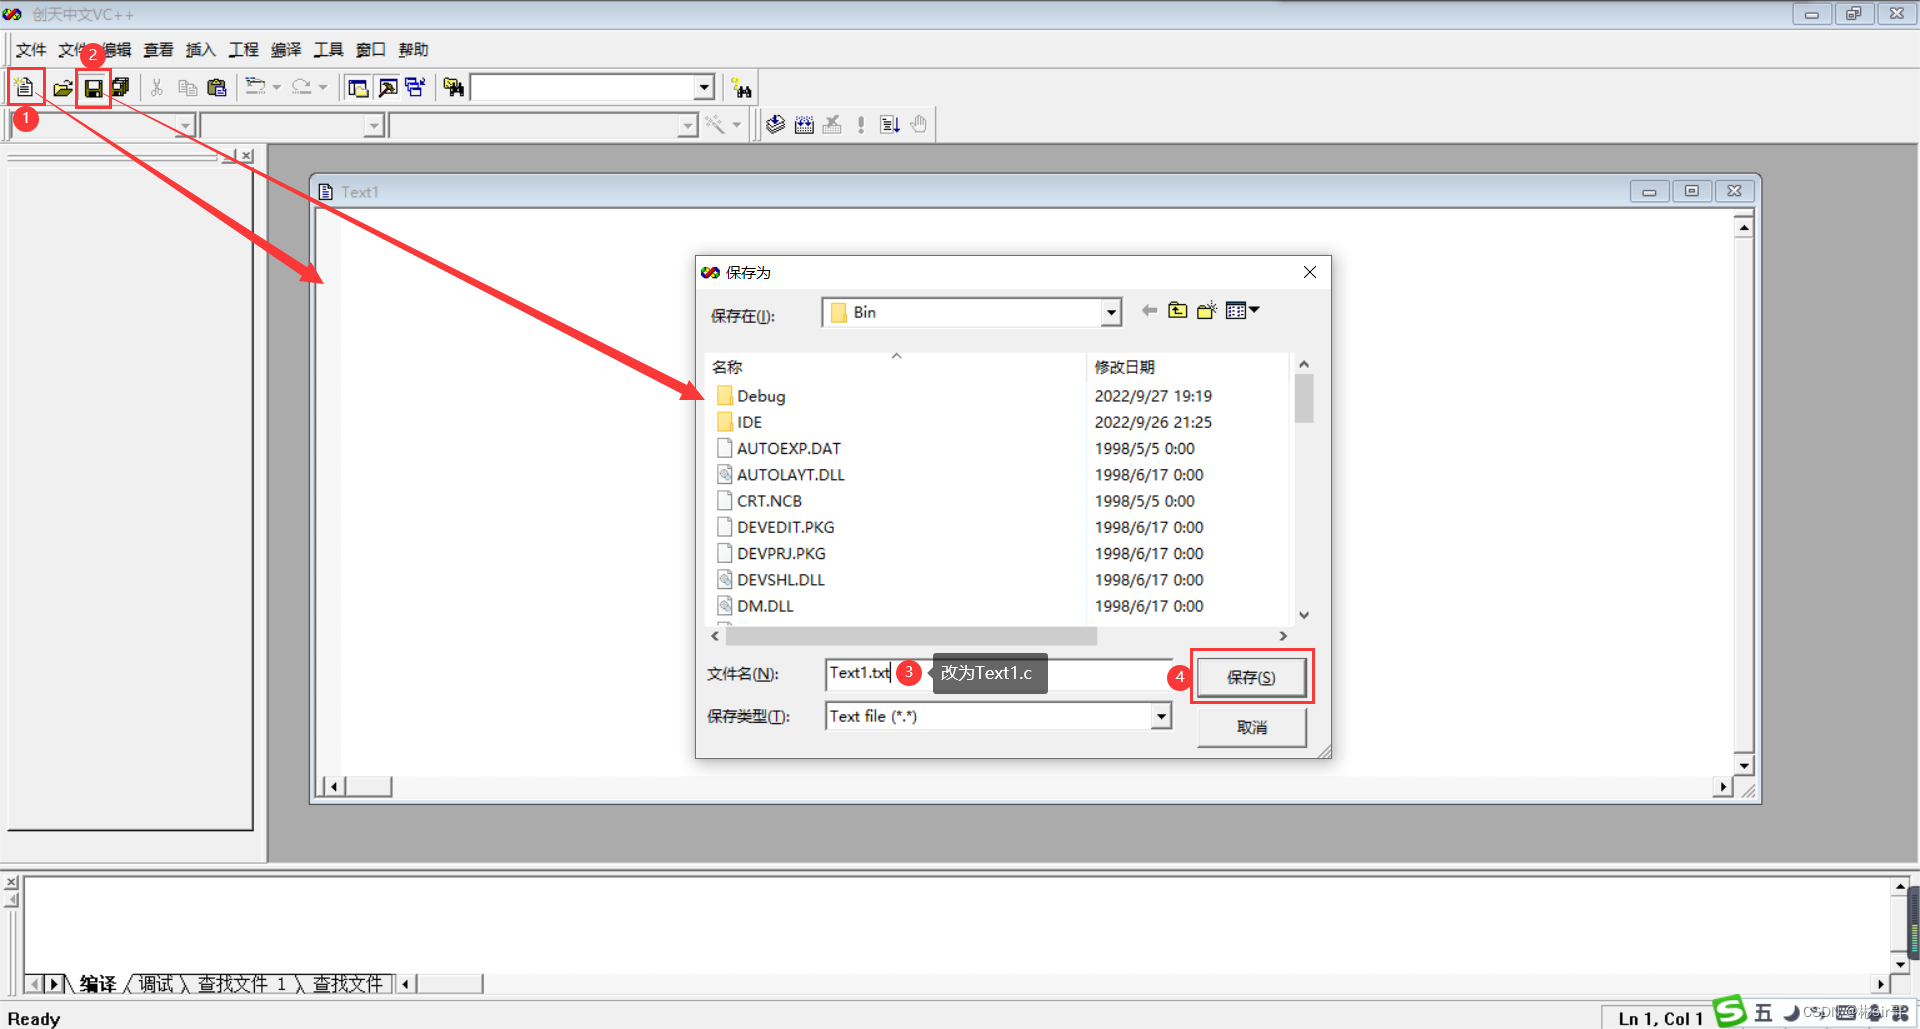
Task: Go up one folder level in dialog
Action: click(x=1178, y=311)
